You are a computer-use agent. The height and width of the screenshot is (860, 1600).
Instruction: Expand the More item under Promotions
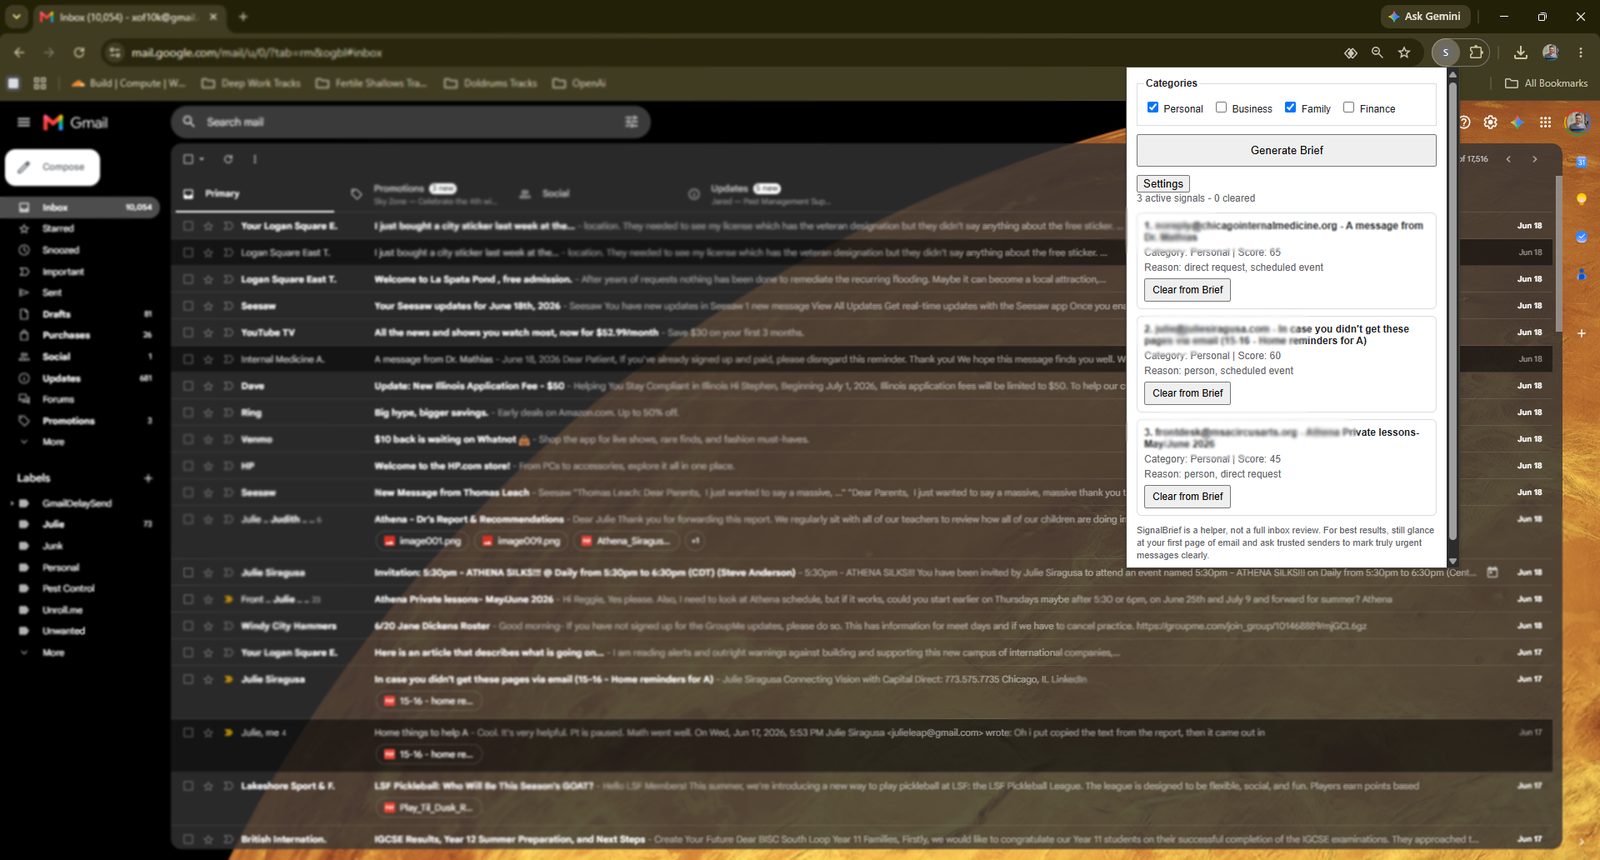tap(53, 442)
